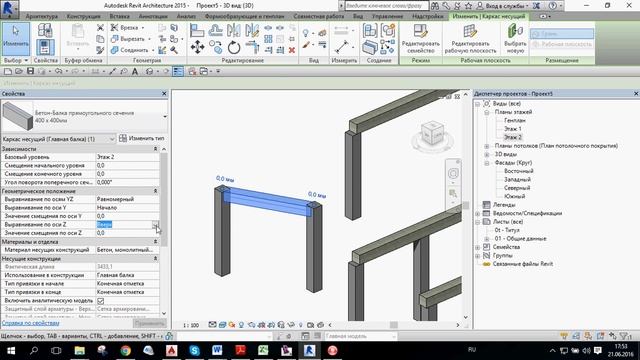
Task: Click the Open folder quick access icon
Action: pyautogui.click(x=19, y=71)
